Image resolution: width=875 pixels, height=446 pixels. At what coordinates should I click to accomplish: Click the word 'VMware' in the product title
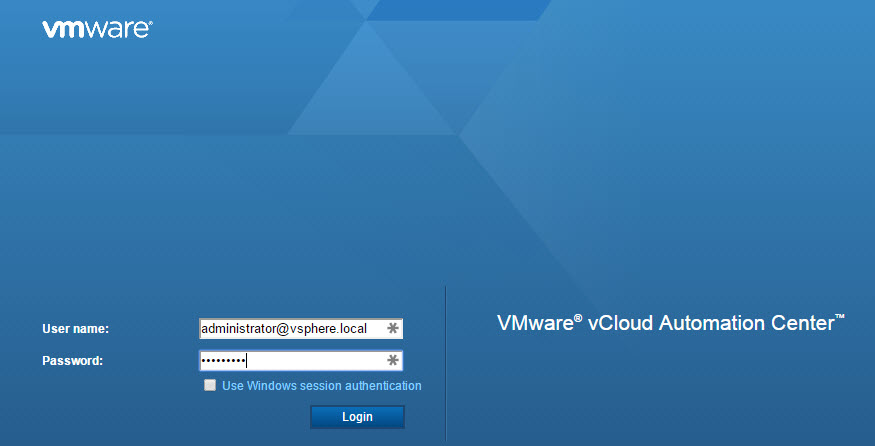[x=535, y=325]
